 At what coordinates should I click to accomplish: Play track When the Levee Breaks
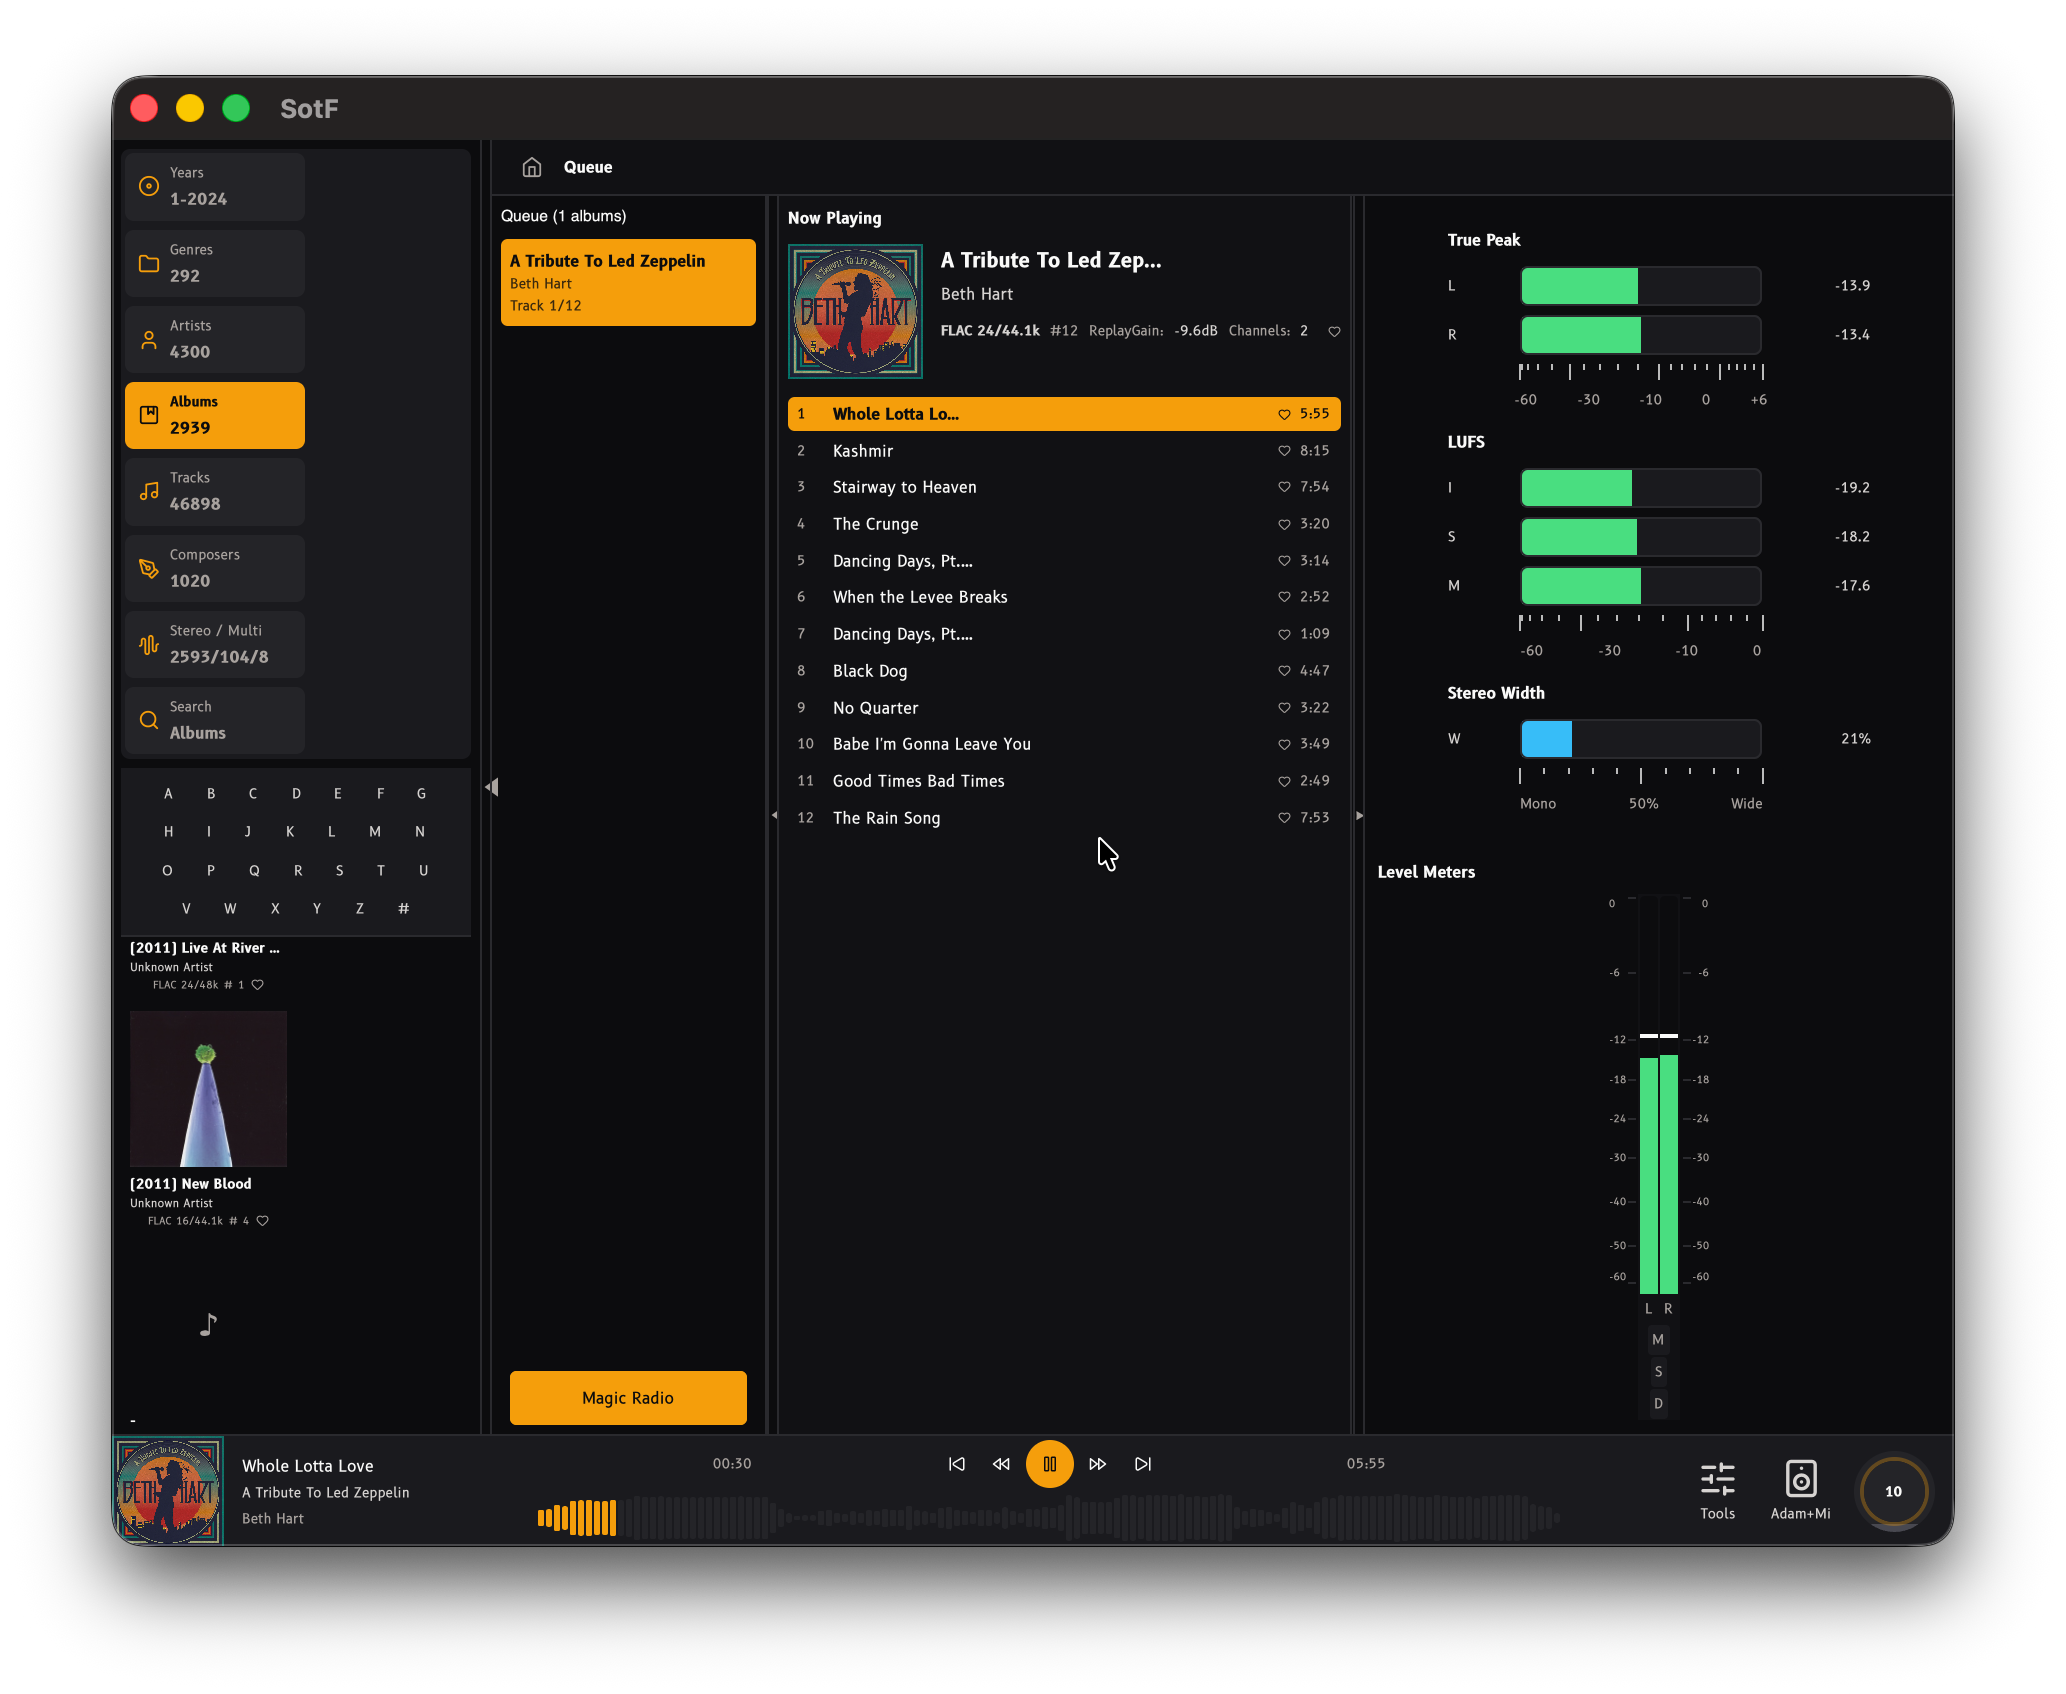click(x=1064, y=597)
